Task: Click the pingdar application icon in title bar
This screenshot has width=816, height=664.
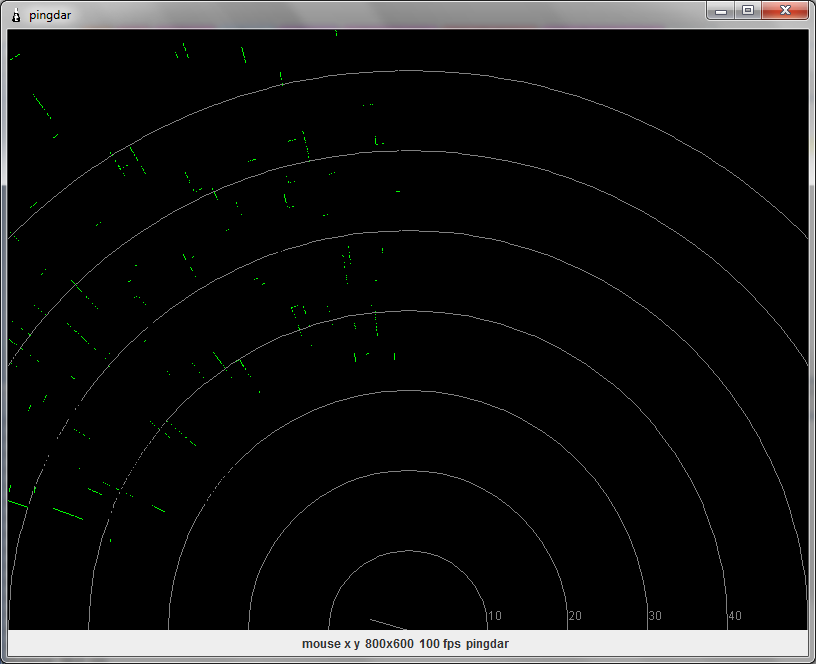Action: [16, 16]
